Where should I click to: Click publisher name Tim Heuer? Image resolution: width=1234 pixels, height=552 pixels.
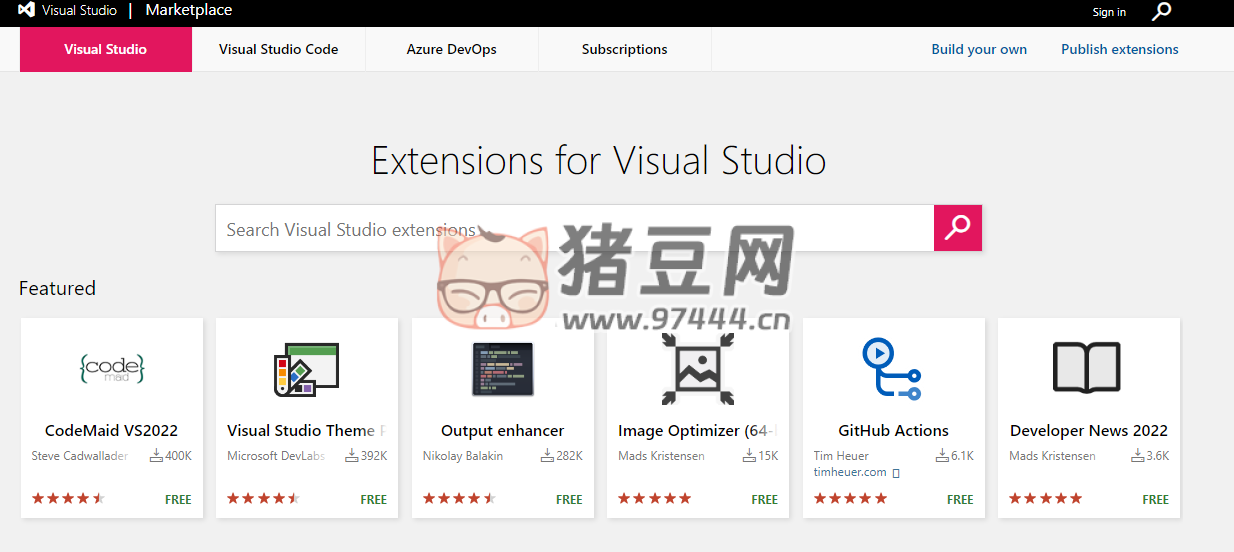[x=841, y=456]
